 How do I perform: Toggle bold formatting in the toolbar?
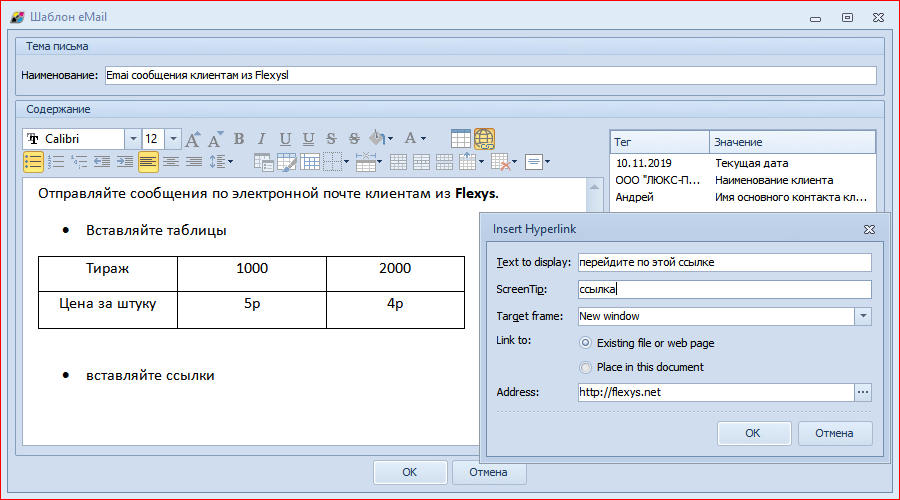click(239, 139)
